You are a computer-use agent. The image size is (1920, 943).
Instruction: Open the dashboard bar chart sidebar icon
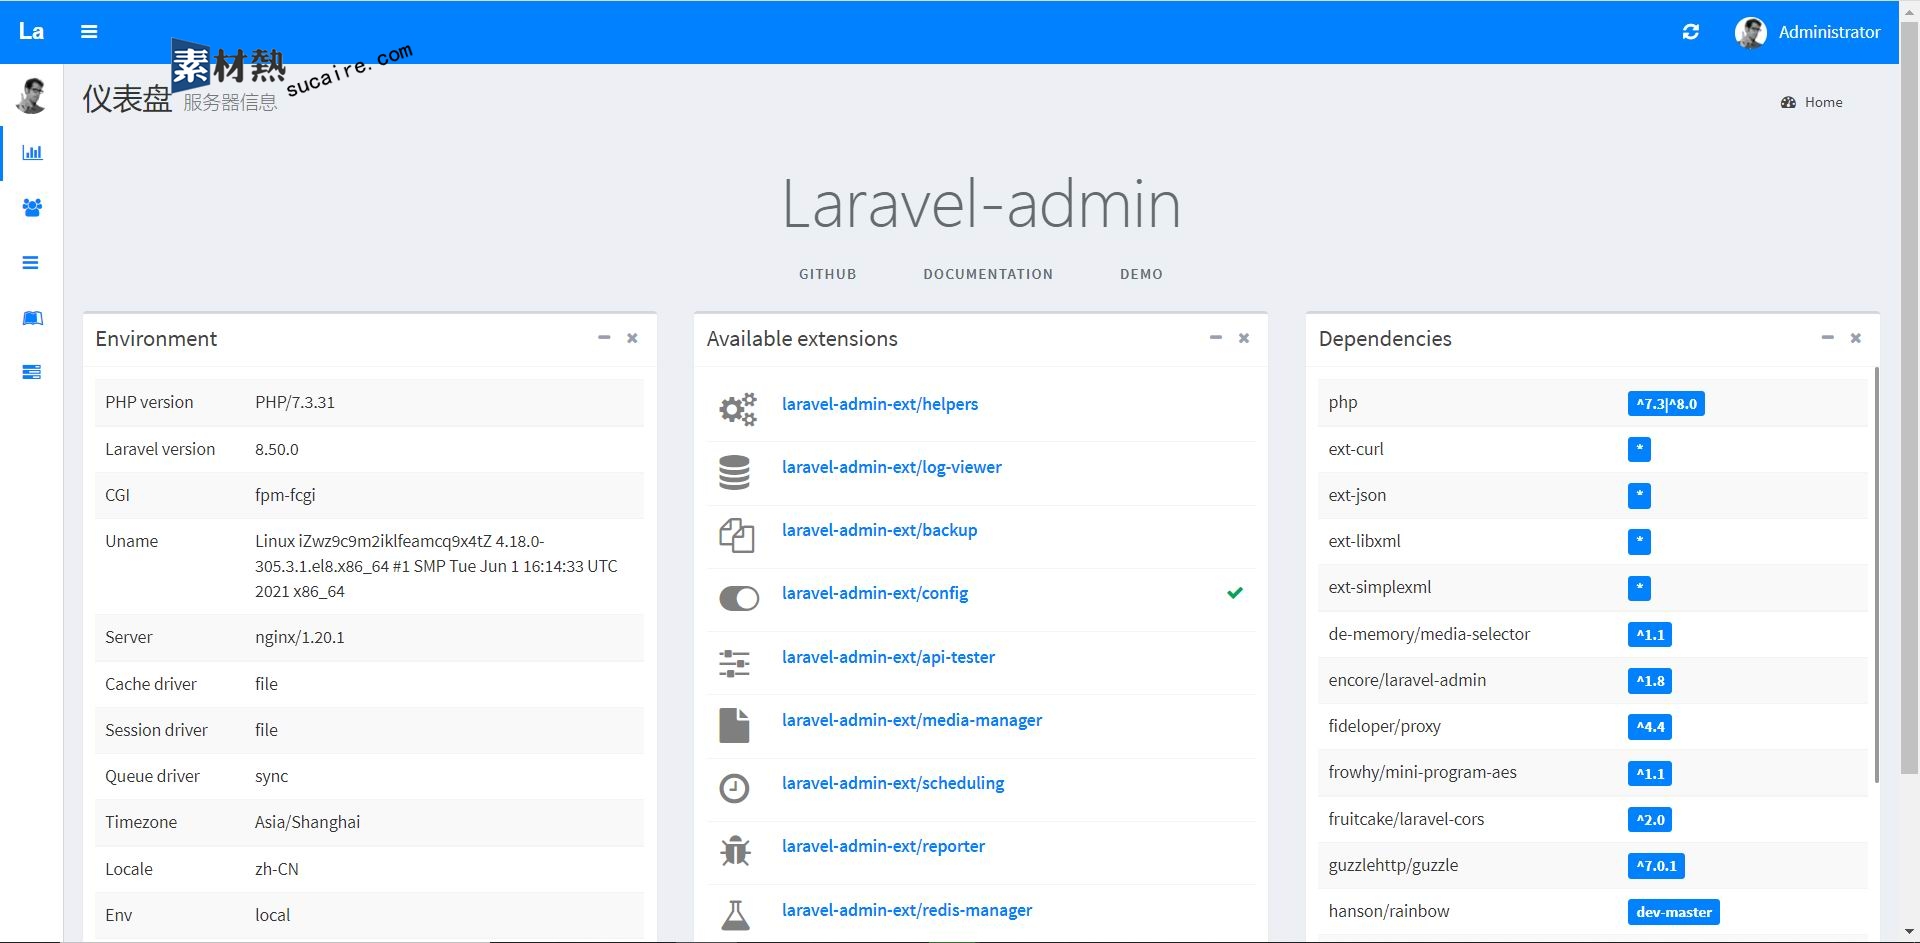[32, 153]
